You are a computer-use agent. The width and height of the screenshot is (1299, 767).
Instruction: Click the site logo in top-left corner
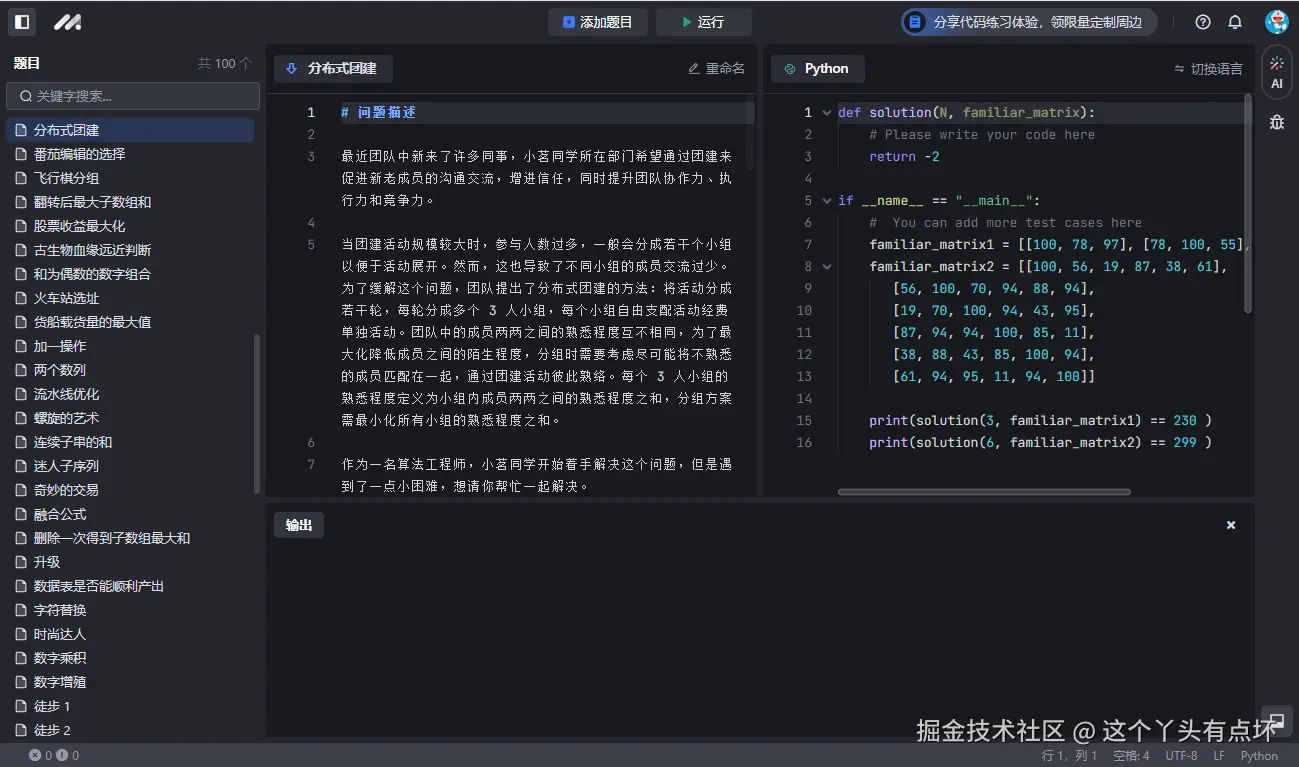(67, 21)
